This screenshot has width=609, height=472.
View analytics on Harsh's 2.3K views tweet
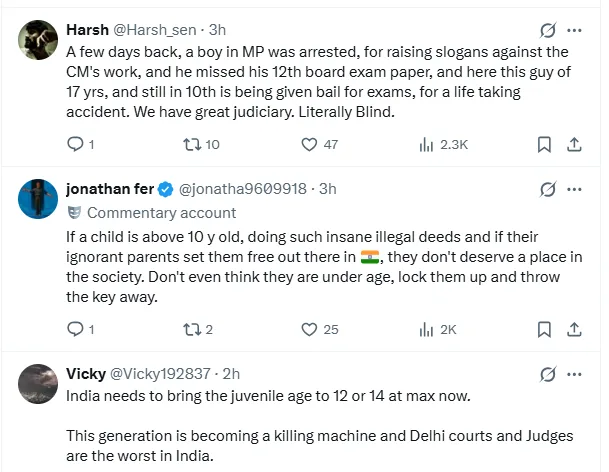coord(429,144)
